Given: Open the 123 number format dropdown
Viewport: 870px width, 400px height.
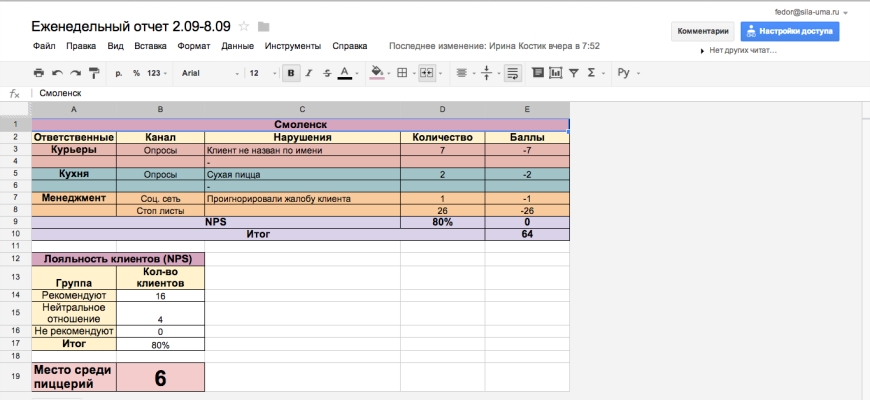Looking at the screenshot, I should tap(157, 73).
